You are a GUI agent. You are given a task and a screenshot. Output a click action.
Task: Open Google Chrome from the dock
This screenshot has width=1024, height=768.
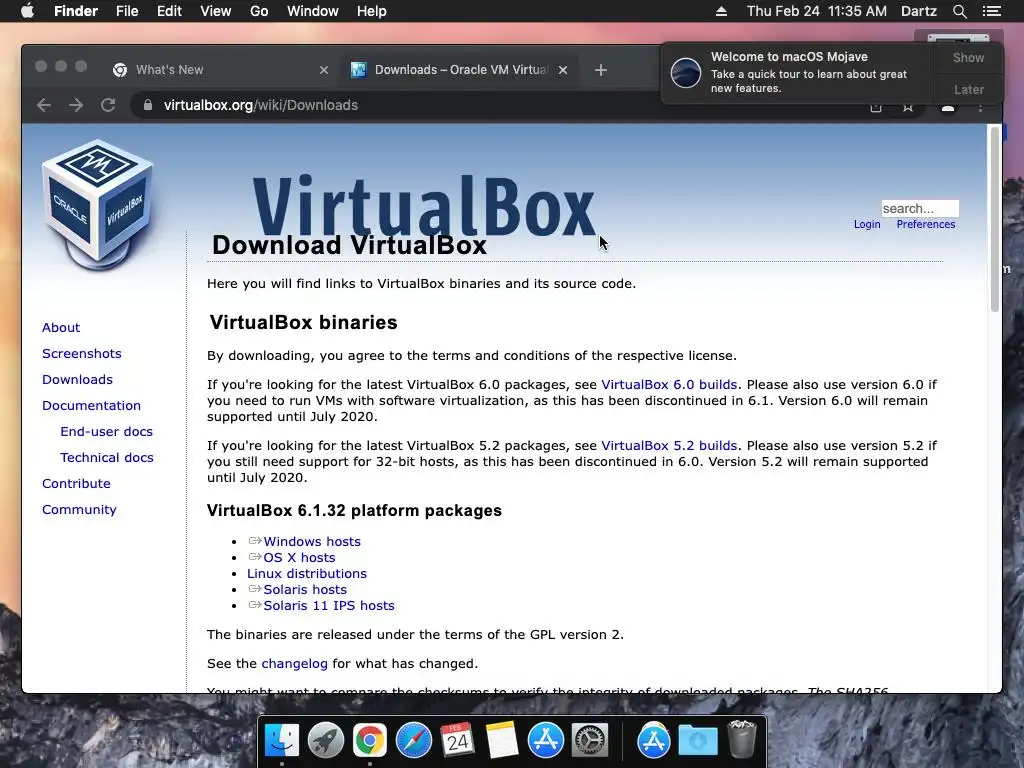pyautogui.click(x=370, y=740)
